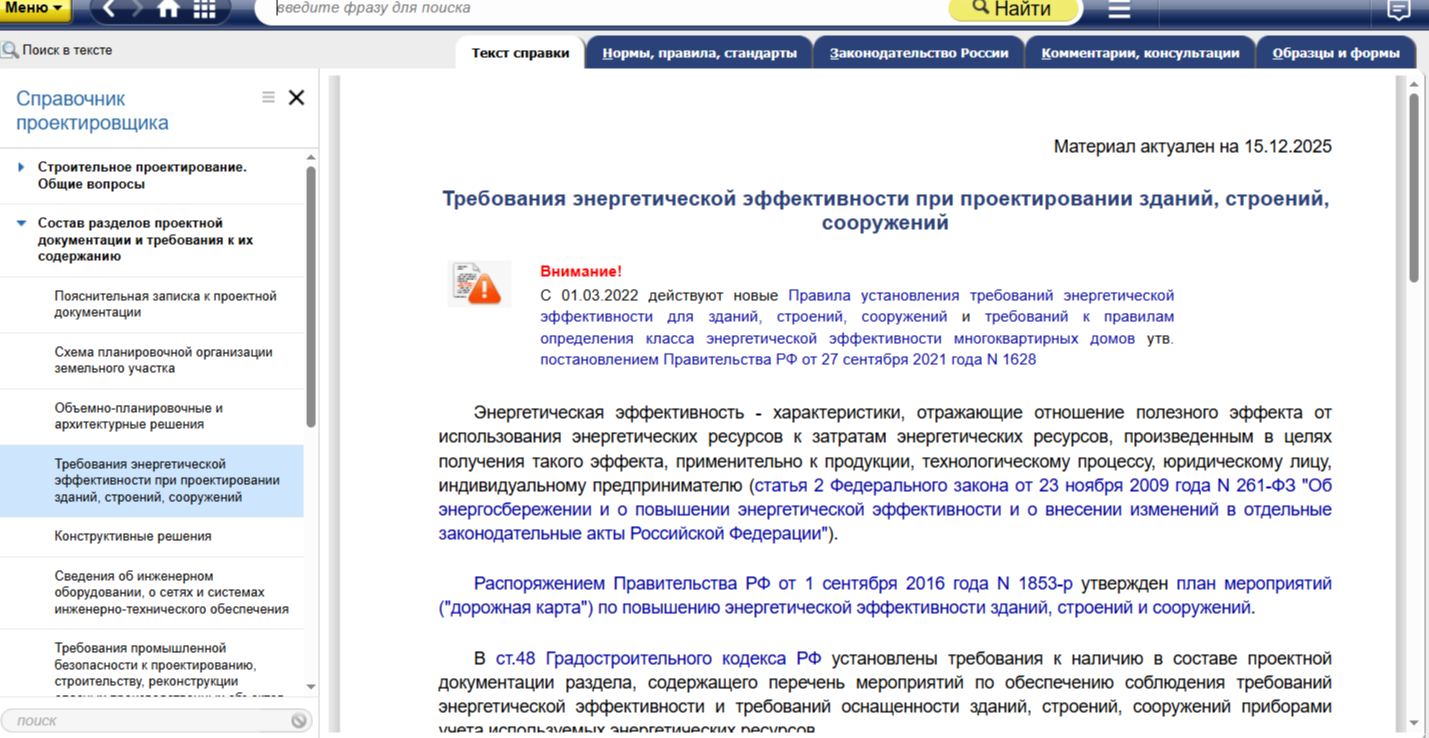Open the hamburger menu icon in header
The height and width of the screenshot is (738, 1429).
1119,10
